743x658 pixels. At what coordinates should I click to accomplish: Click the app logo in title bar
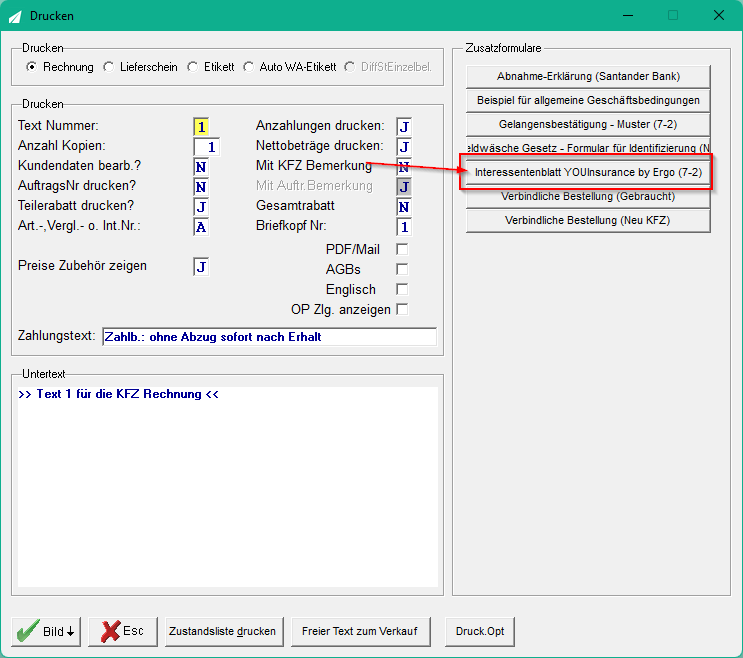point(15,16)
